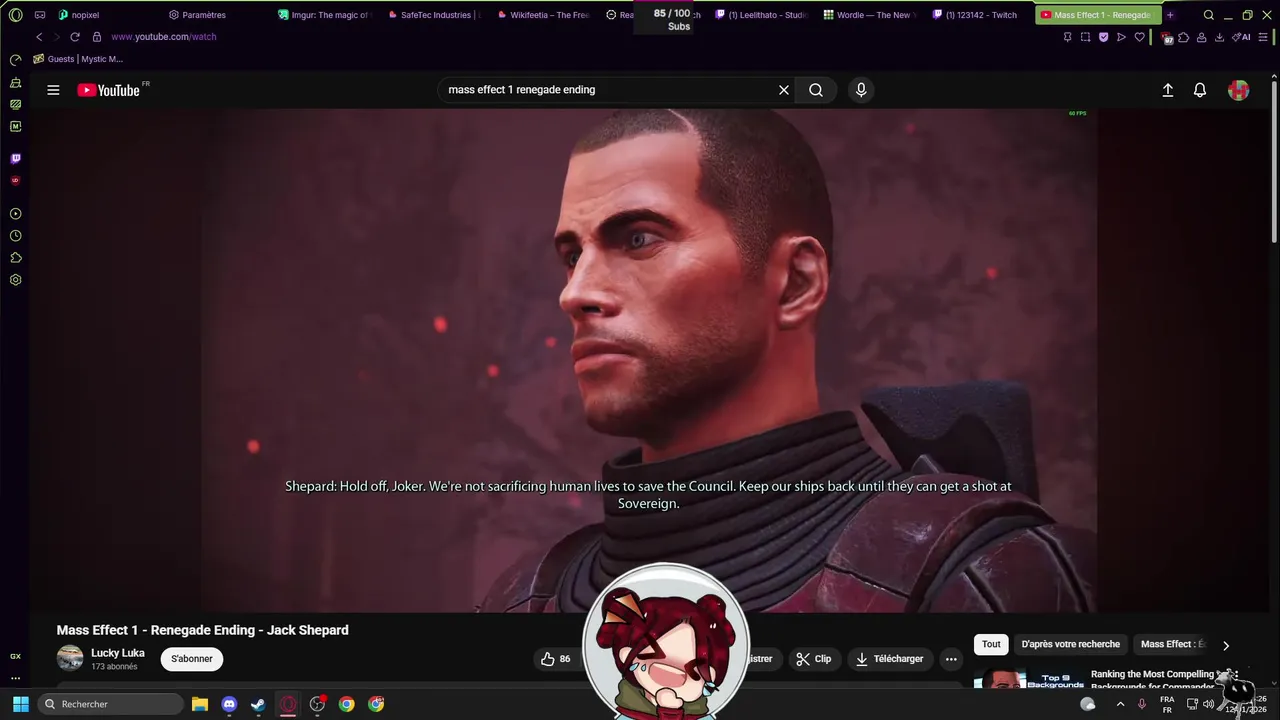Open browser downloads icon

(x=1219, y=37)
